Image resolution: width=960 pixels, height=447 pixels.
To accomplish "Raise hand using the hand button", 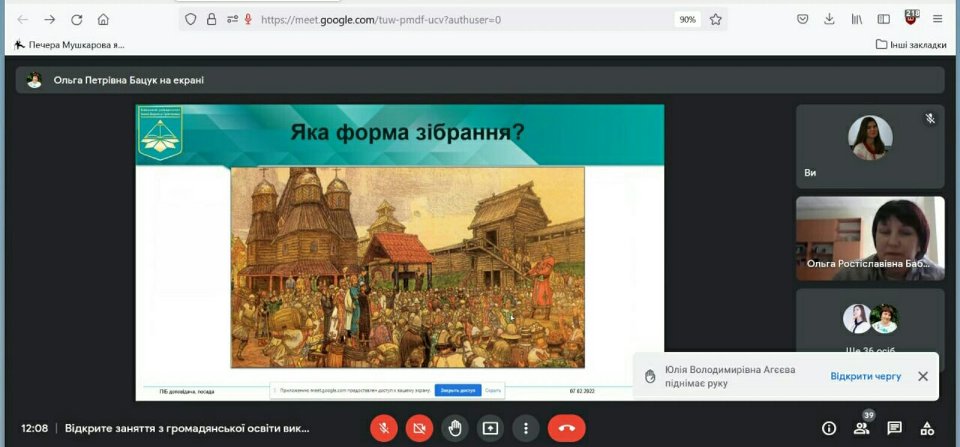I will [455, 428].
